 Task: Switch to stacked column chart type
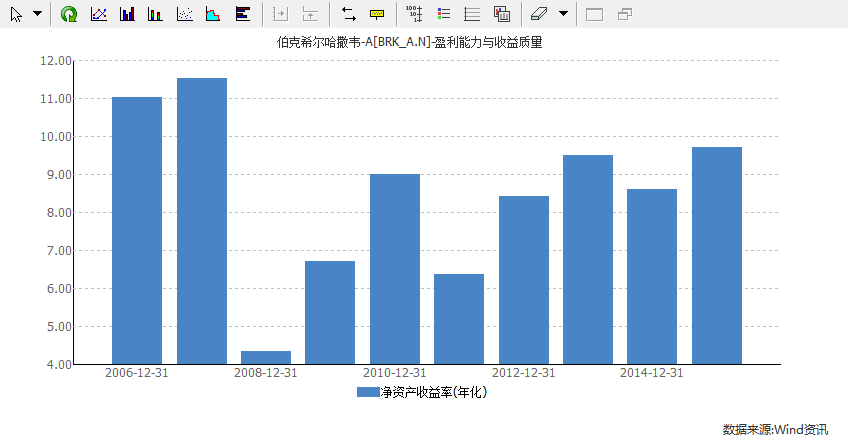(x=155, y=14)
